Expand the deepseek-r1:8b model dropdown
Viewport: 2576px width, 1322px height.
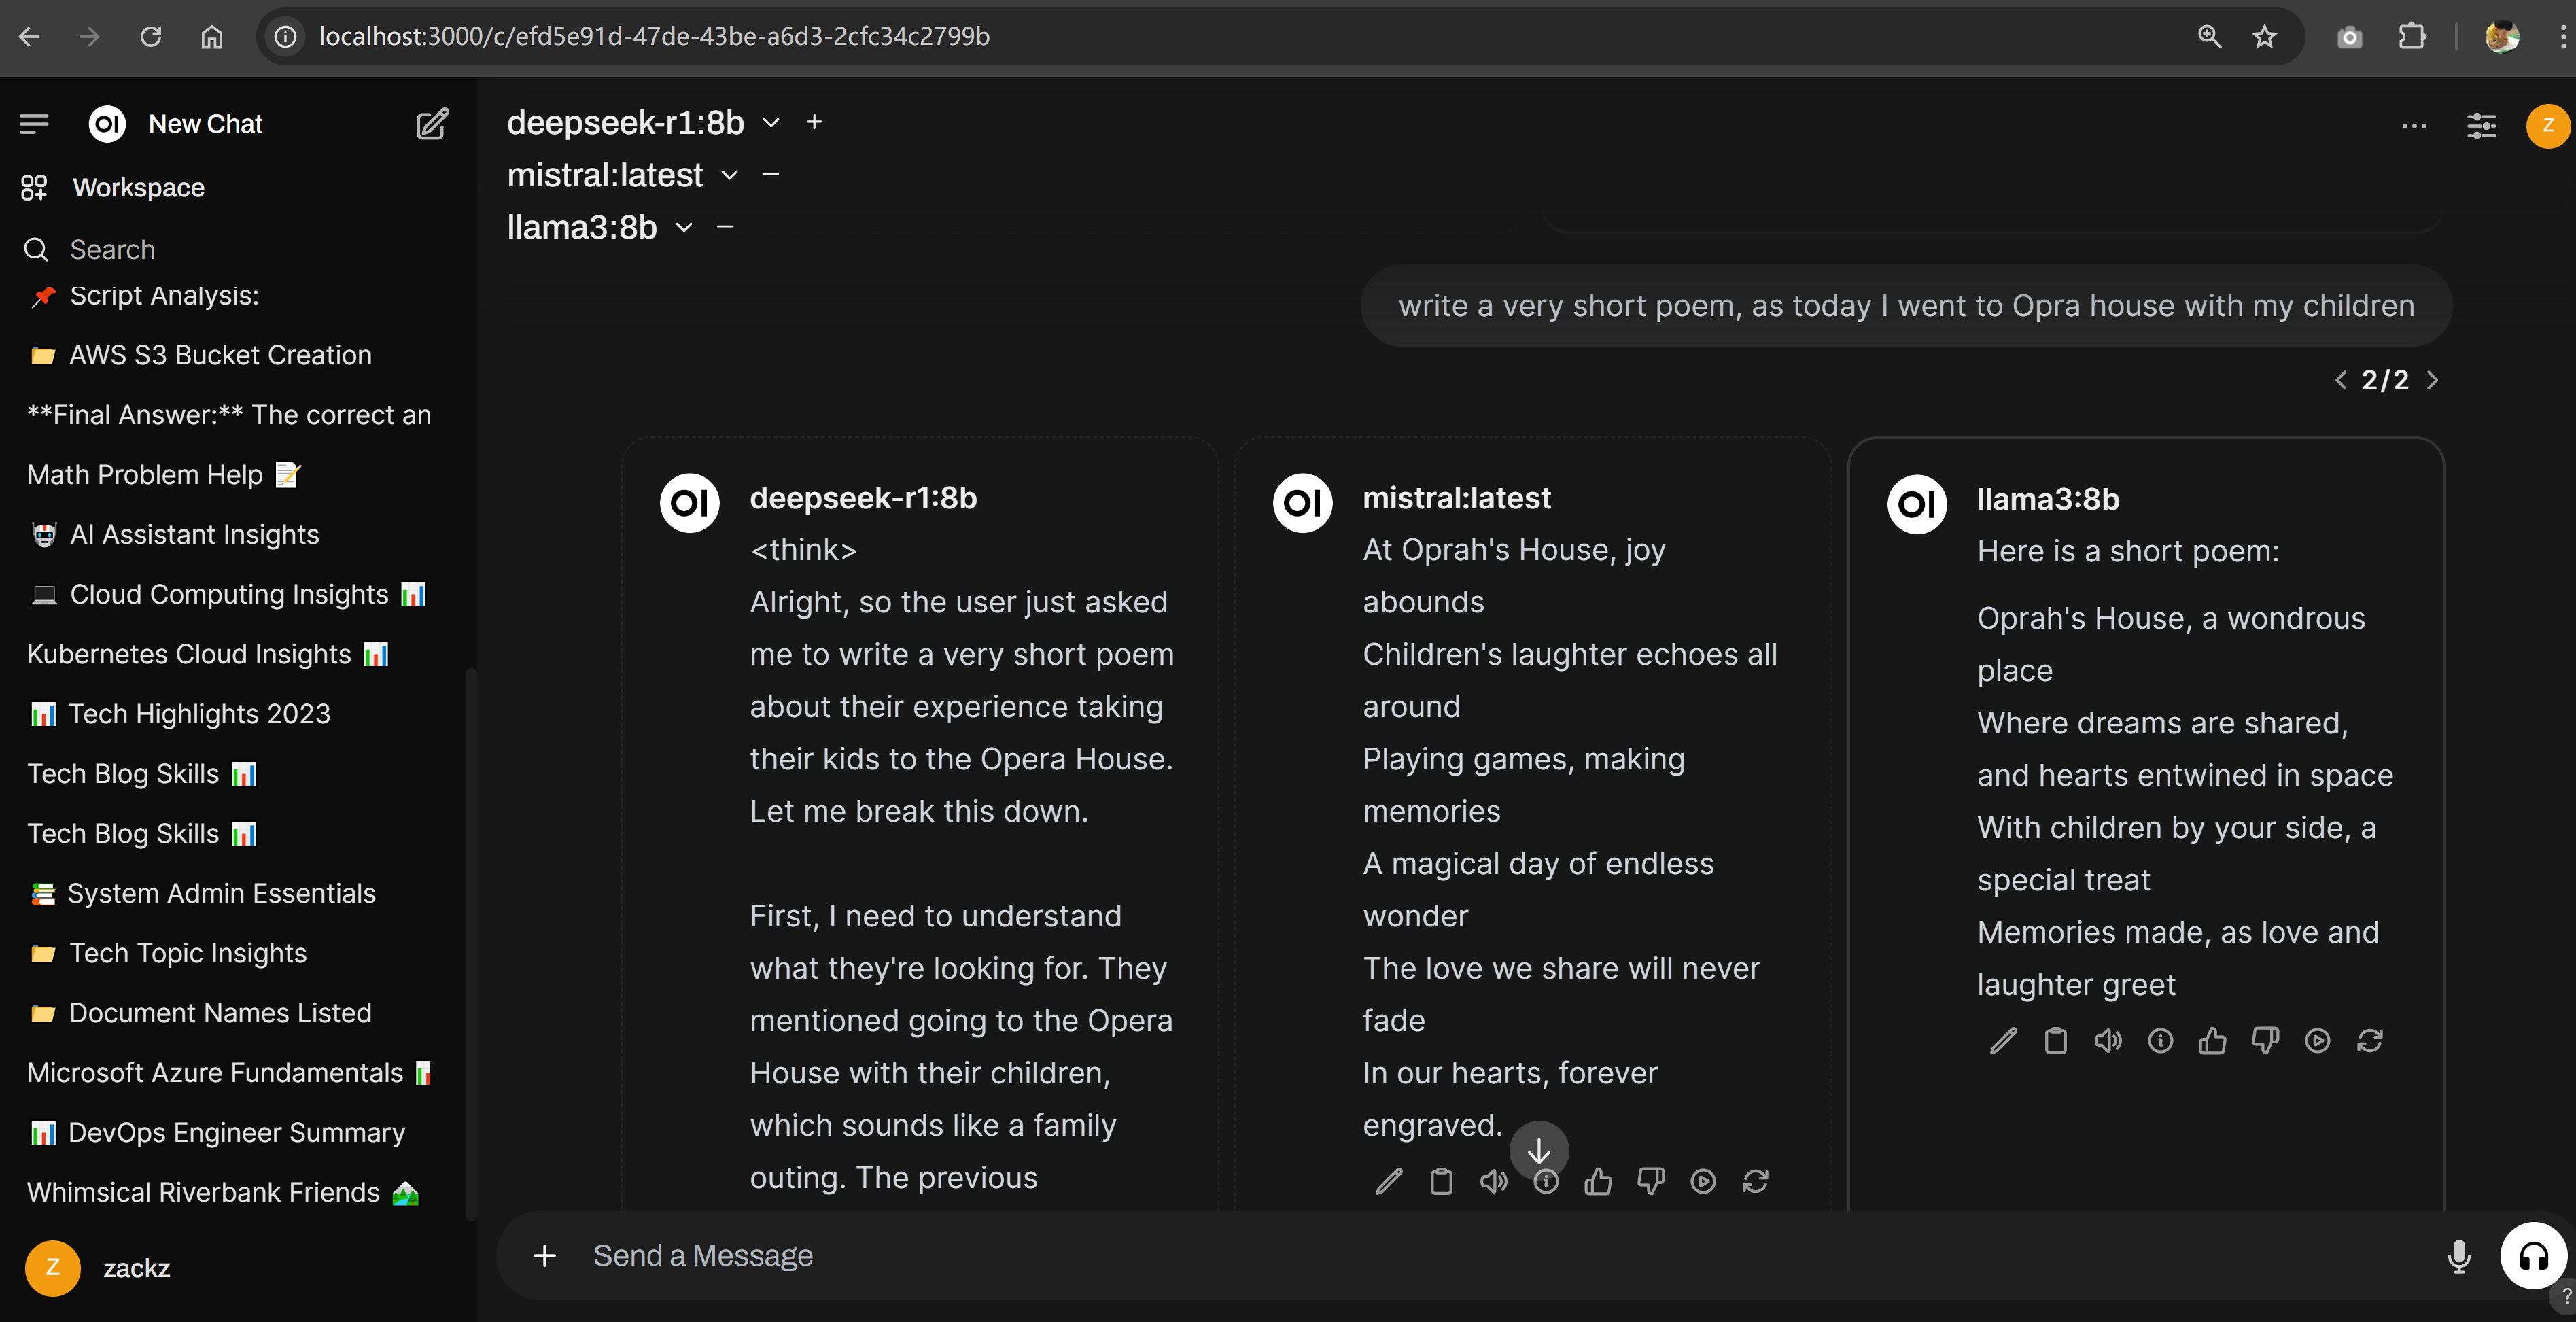pyautogui.click(x=771, y=123)
